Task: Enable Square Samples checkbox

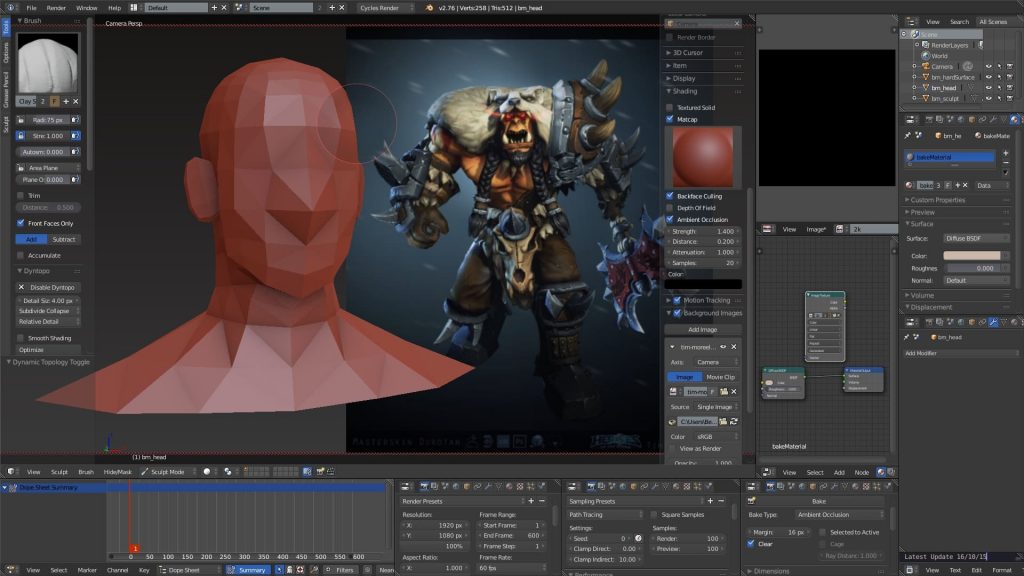Action: (654, 515)
